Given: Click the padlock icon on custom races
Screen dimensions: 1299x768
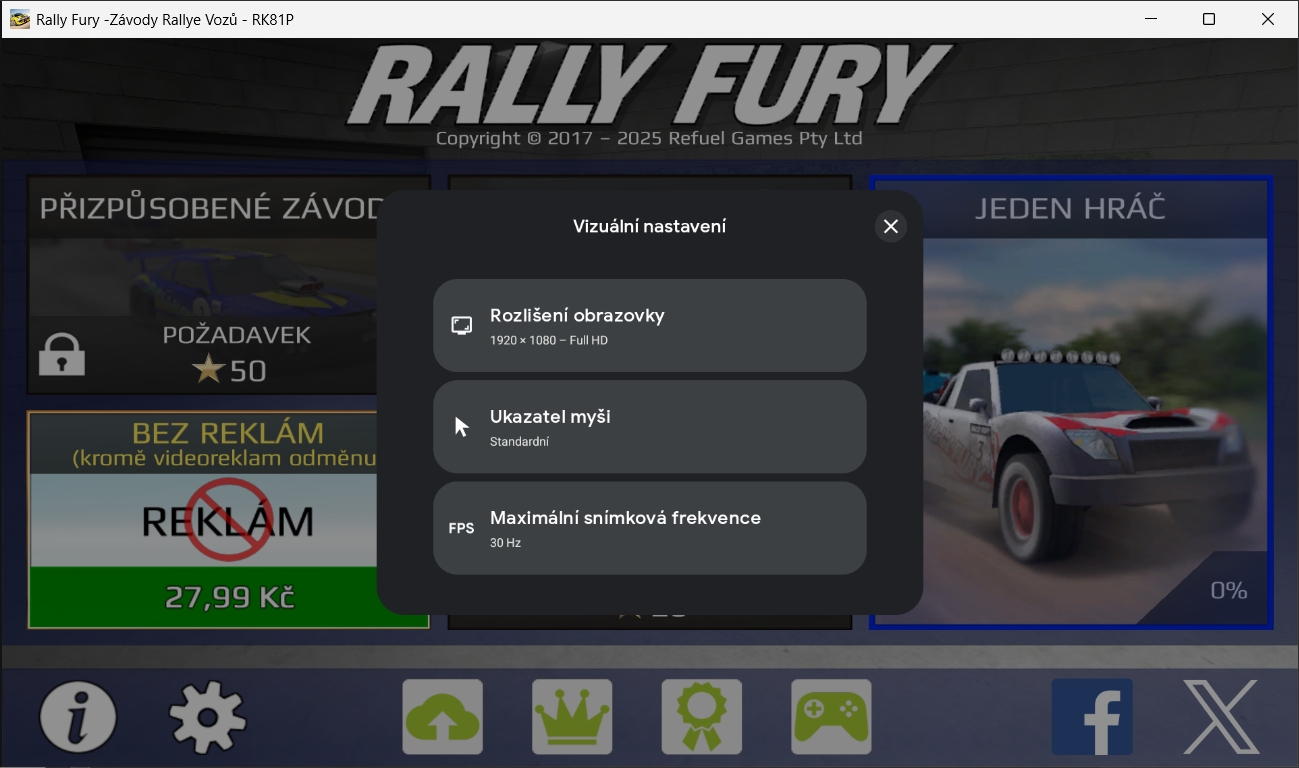Looking at the screenshot, I should 61,355.
